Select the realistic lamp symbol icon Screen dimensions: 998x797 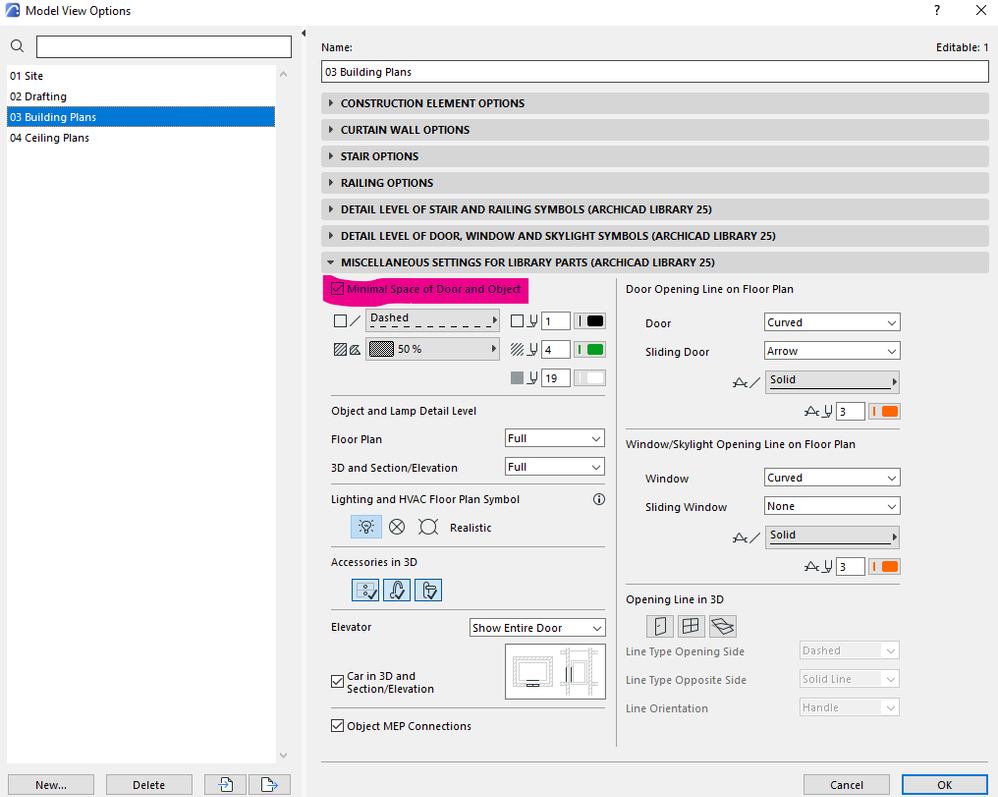pyautogui.click(x=428, y=526)
